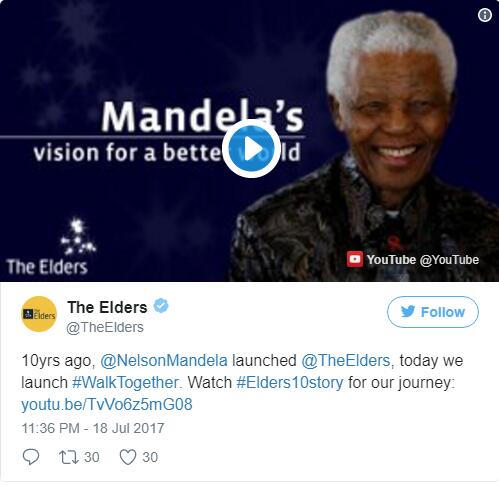Click The Elders star logo in video

click(78, 236)
